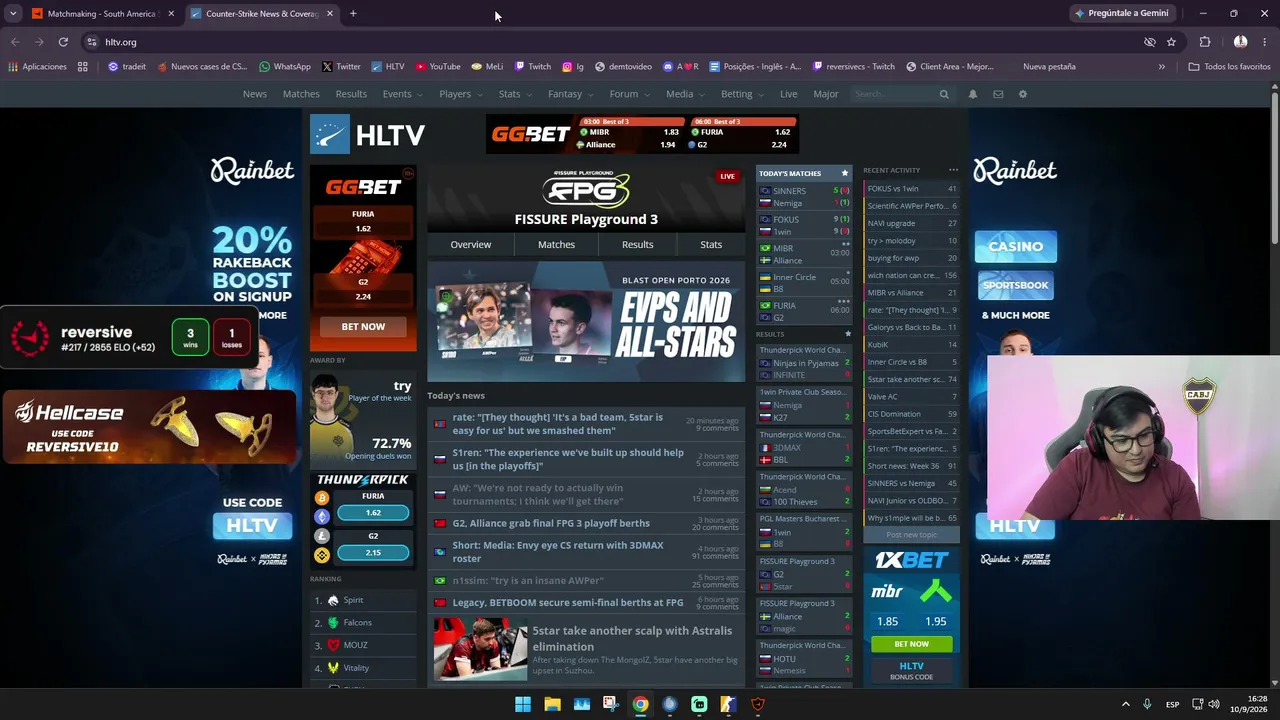Click the Pregúntale a Gemini button
1280x720 pixels.
1121,14
